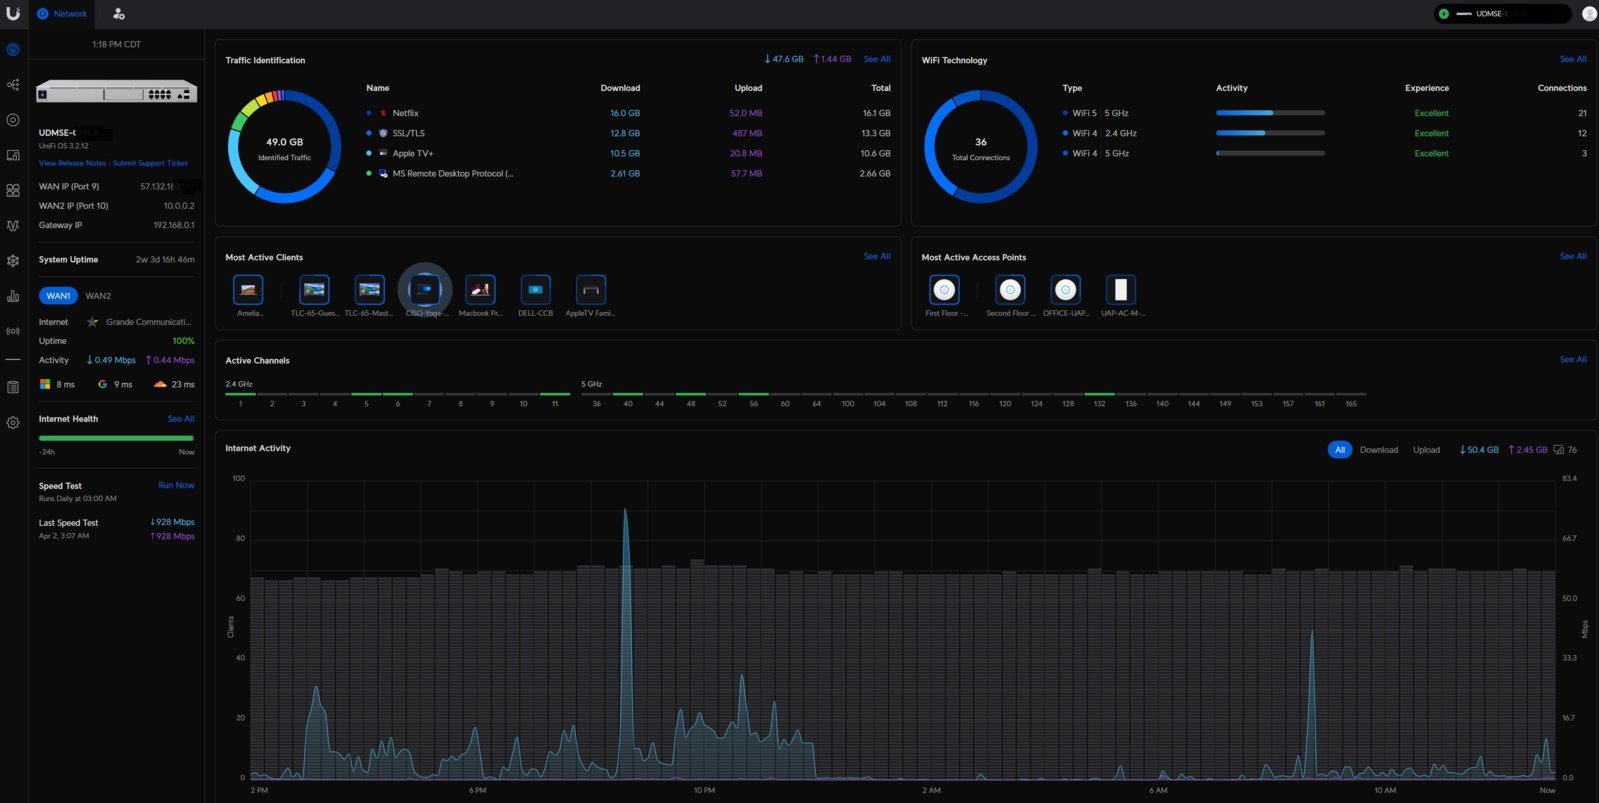See All Most Active Access Points

click(x=1573, y=256)
